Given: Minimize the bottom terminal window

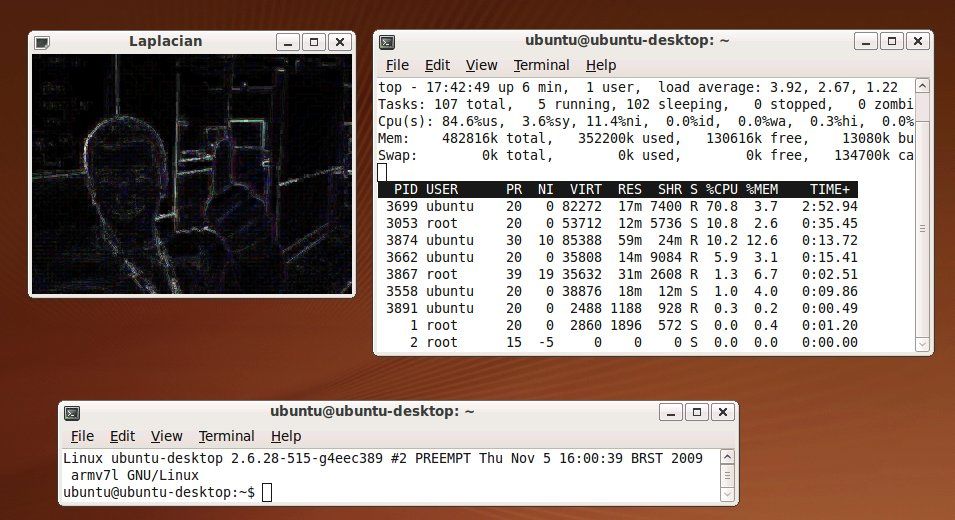Looking at the screenshot, I should [x=671, y=412].
